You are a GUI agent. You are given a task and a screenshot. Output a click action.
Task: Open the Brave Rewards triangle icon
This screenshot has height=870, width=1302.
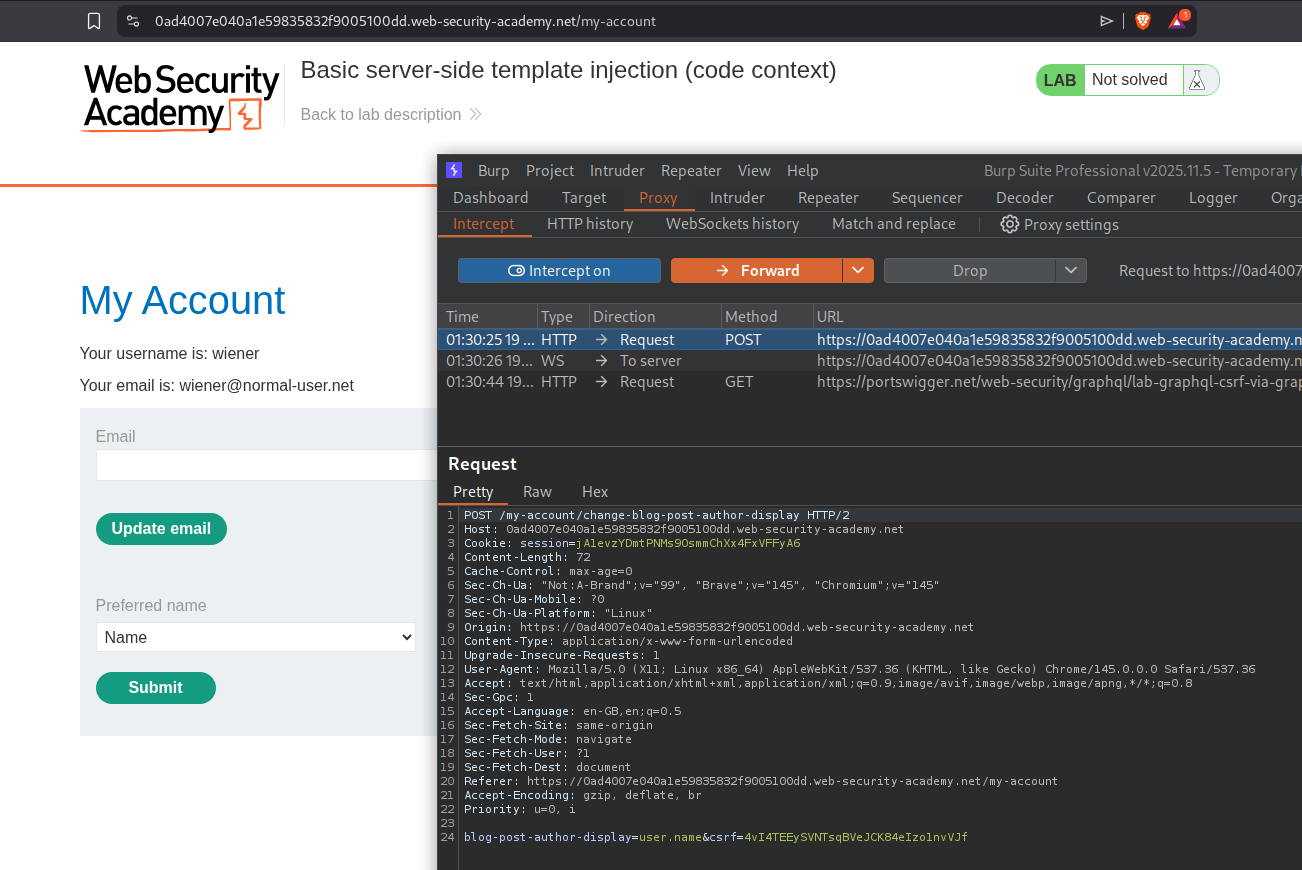click(1177, 21)
